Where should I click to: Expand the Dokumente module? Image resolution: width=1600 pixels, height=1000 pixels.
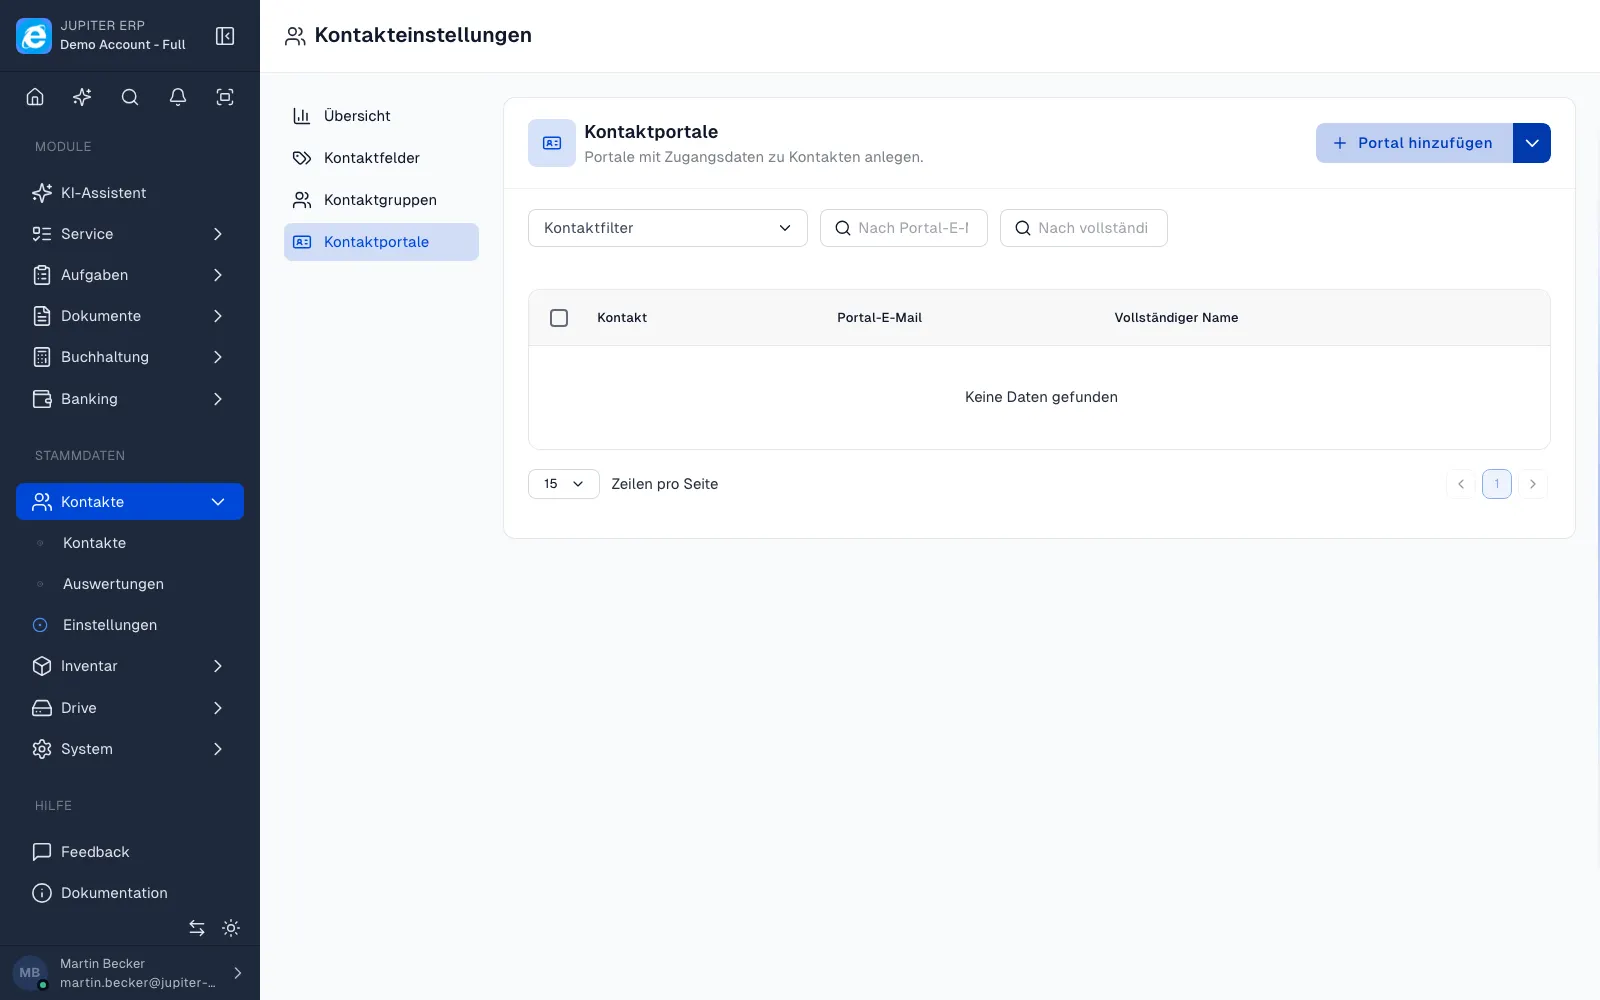(130, 316)
